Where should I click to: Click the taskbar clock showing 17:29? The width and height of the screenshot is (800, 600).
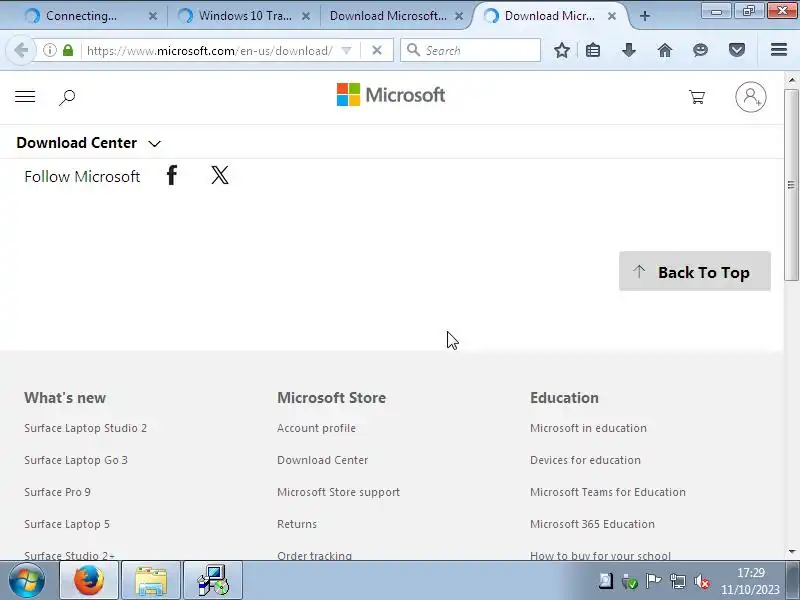click(750, 581)
